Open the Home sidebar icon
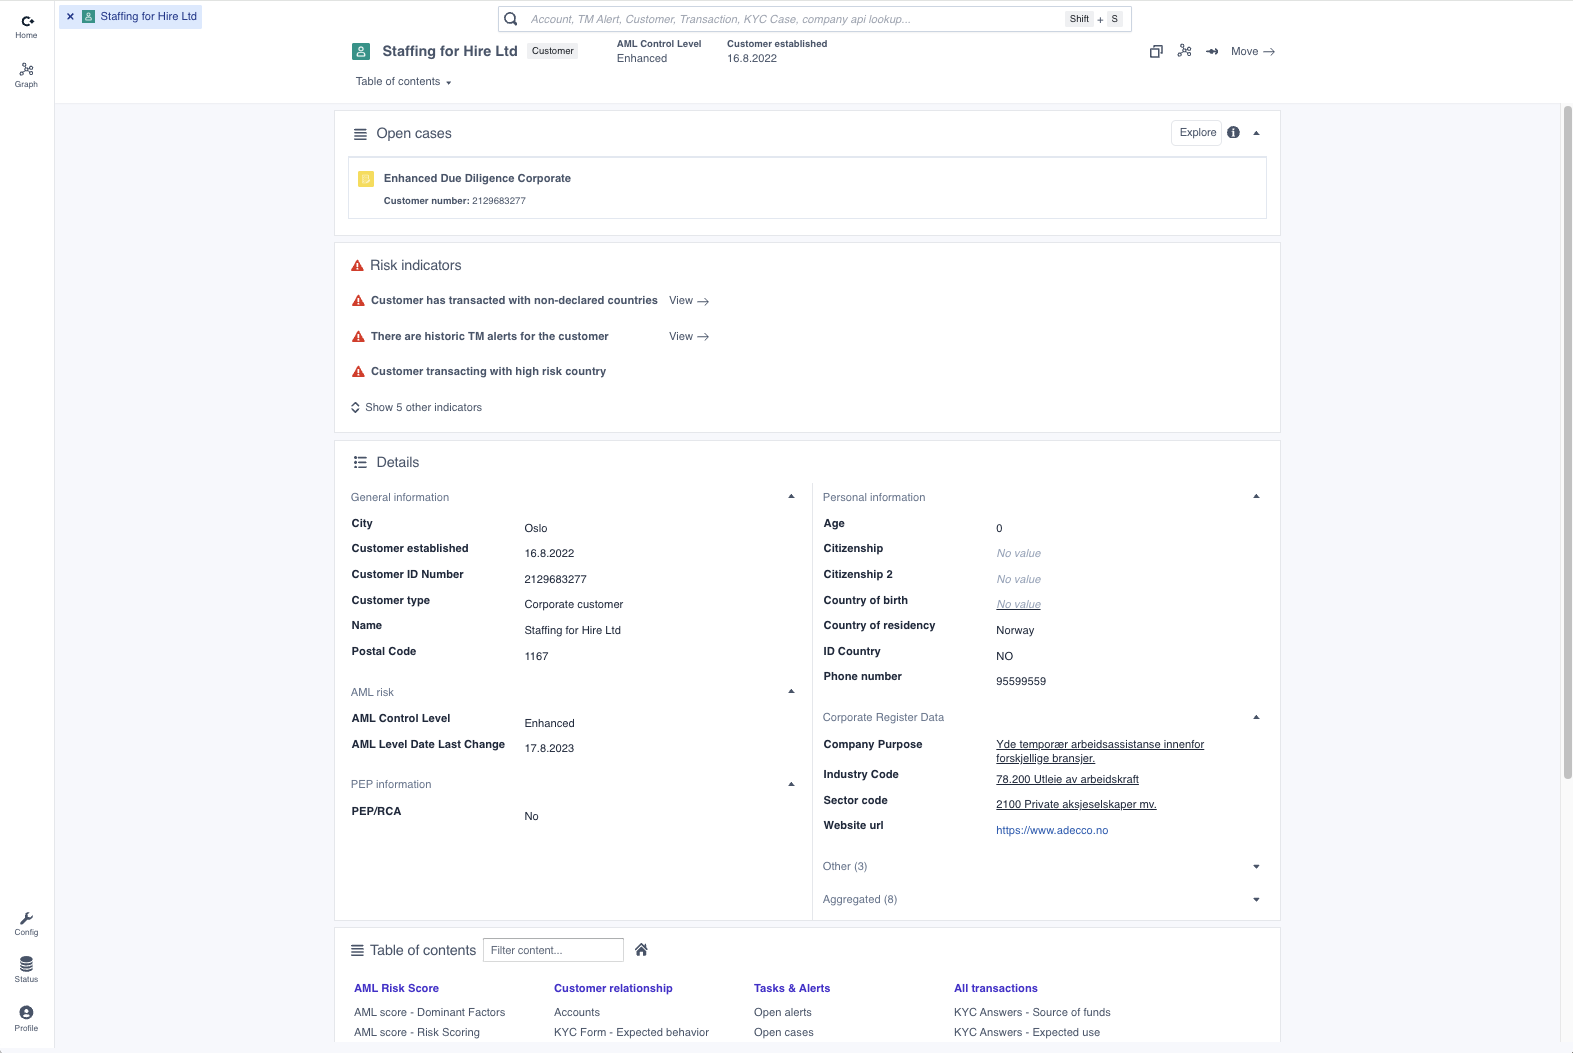Viewport: 1573px width, 1053px height. point(27,26)
